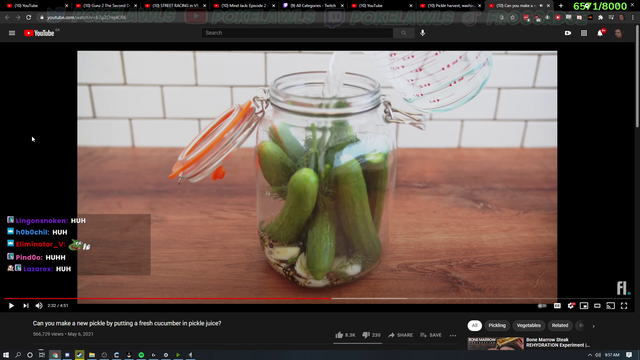The image size is (640, 360).
Task: Go back with the browser back arrow
Action: pos(7,18)
